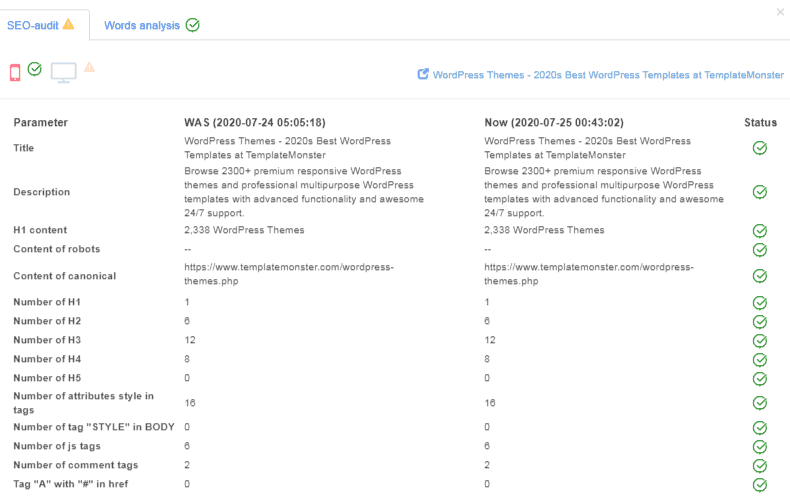Image resolution: width=790 pixels, height=501 pixels.
Task: Click the Now value 8 for Number of H4
Action: (487, 359)
